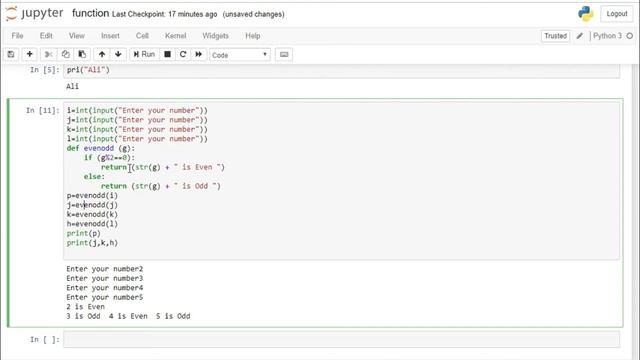This screenshot has height=360, width=640.
Task: Copy the selected cell using the copy icon
Action: pyautogui.click(x=65, y=54)
